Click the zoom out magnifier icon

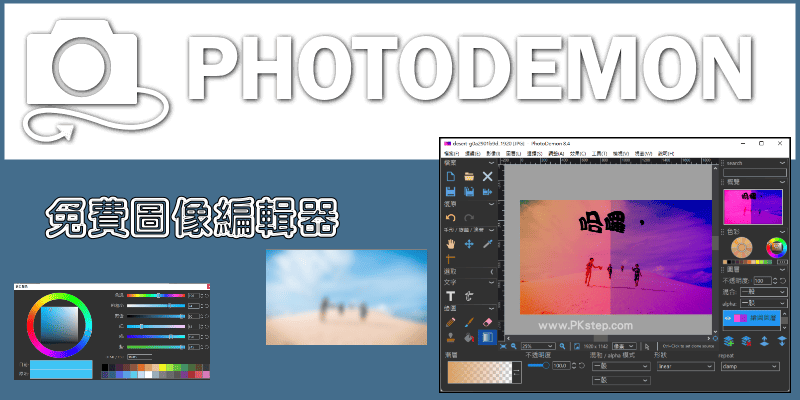[513, 346]
